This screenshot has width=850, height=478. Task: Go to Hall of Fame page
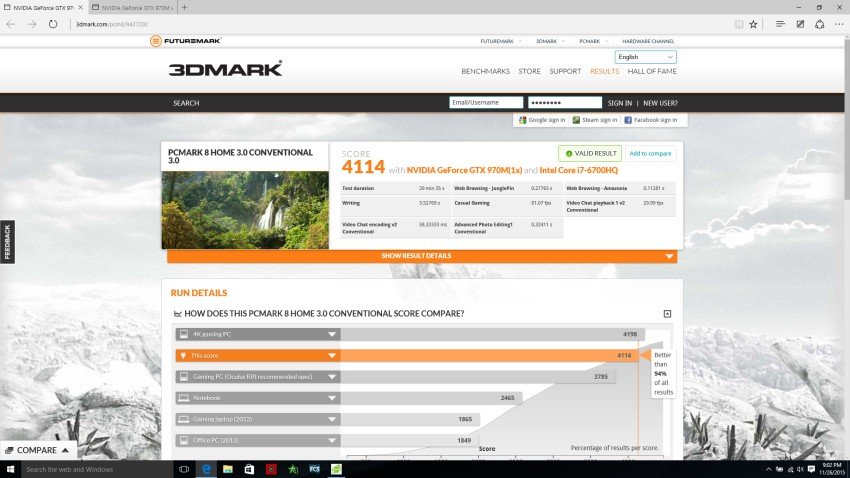coord(652,71)
